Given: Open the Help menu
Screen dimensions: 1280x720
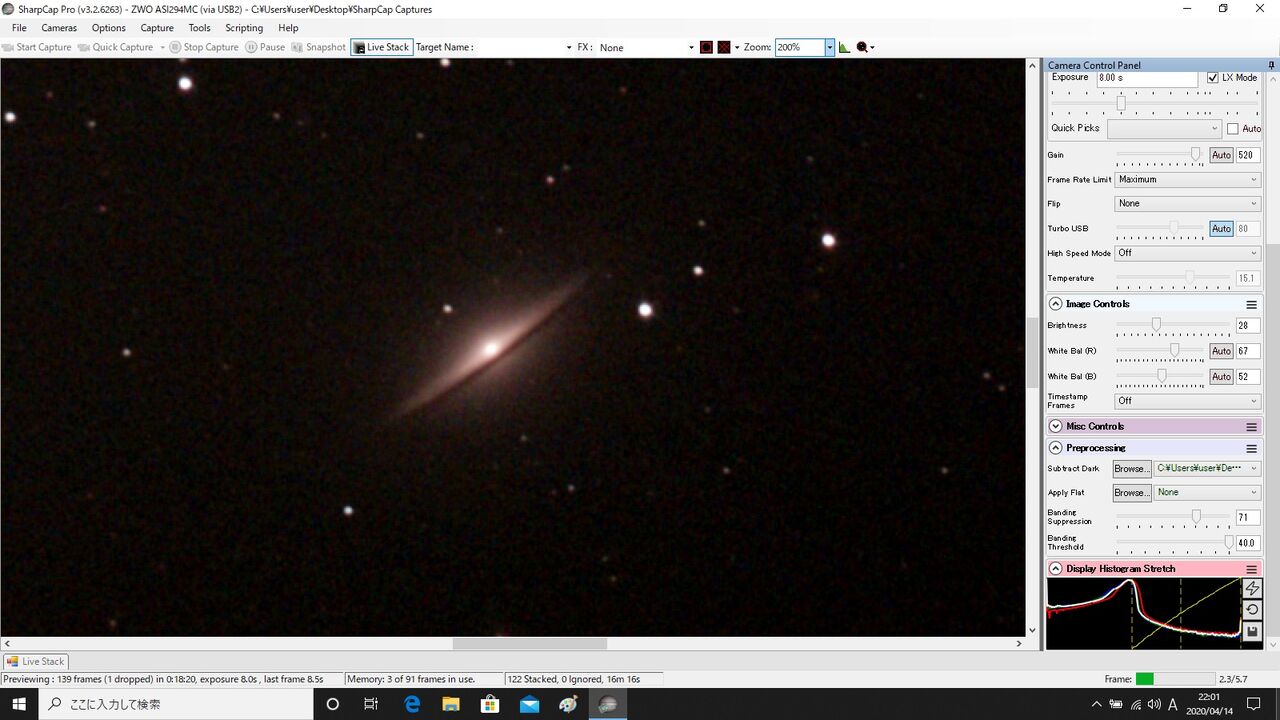Looking at the screenshot, I should click(288, 28).
